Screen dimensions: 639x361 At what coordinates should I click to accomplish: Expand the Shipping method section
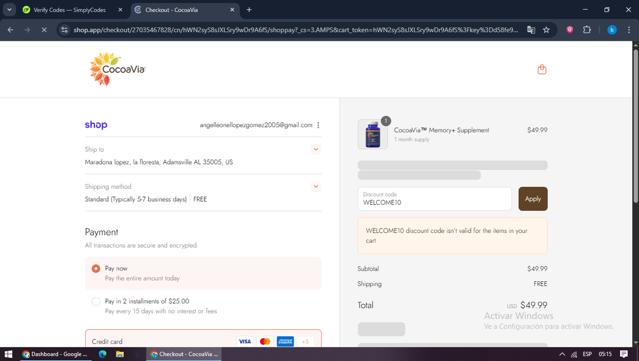[316, 187]
